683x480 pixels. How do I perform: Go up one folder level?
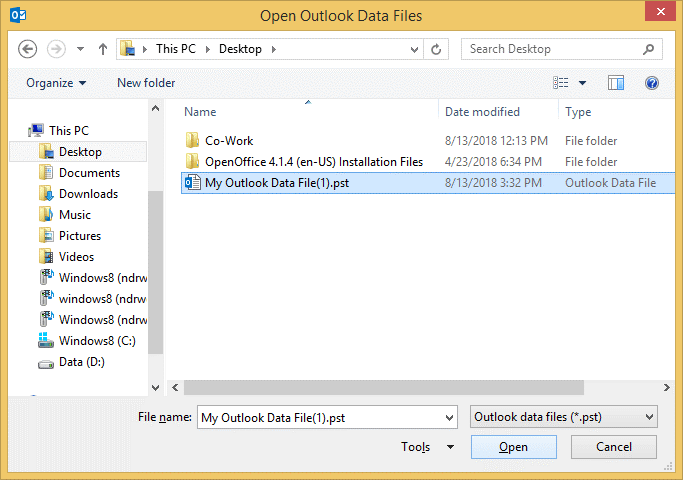103,48
